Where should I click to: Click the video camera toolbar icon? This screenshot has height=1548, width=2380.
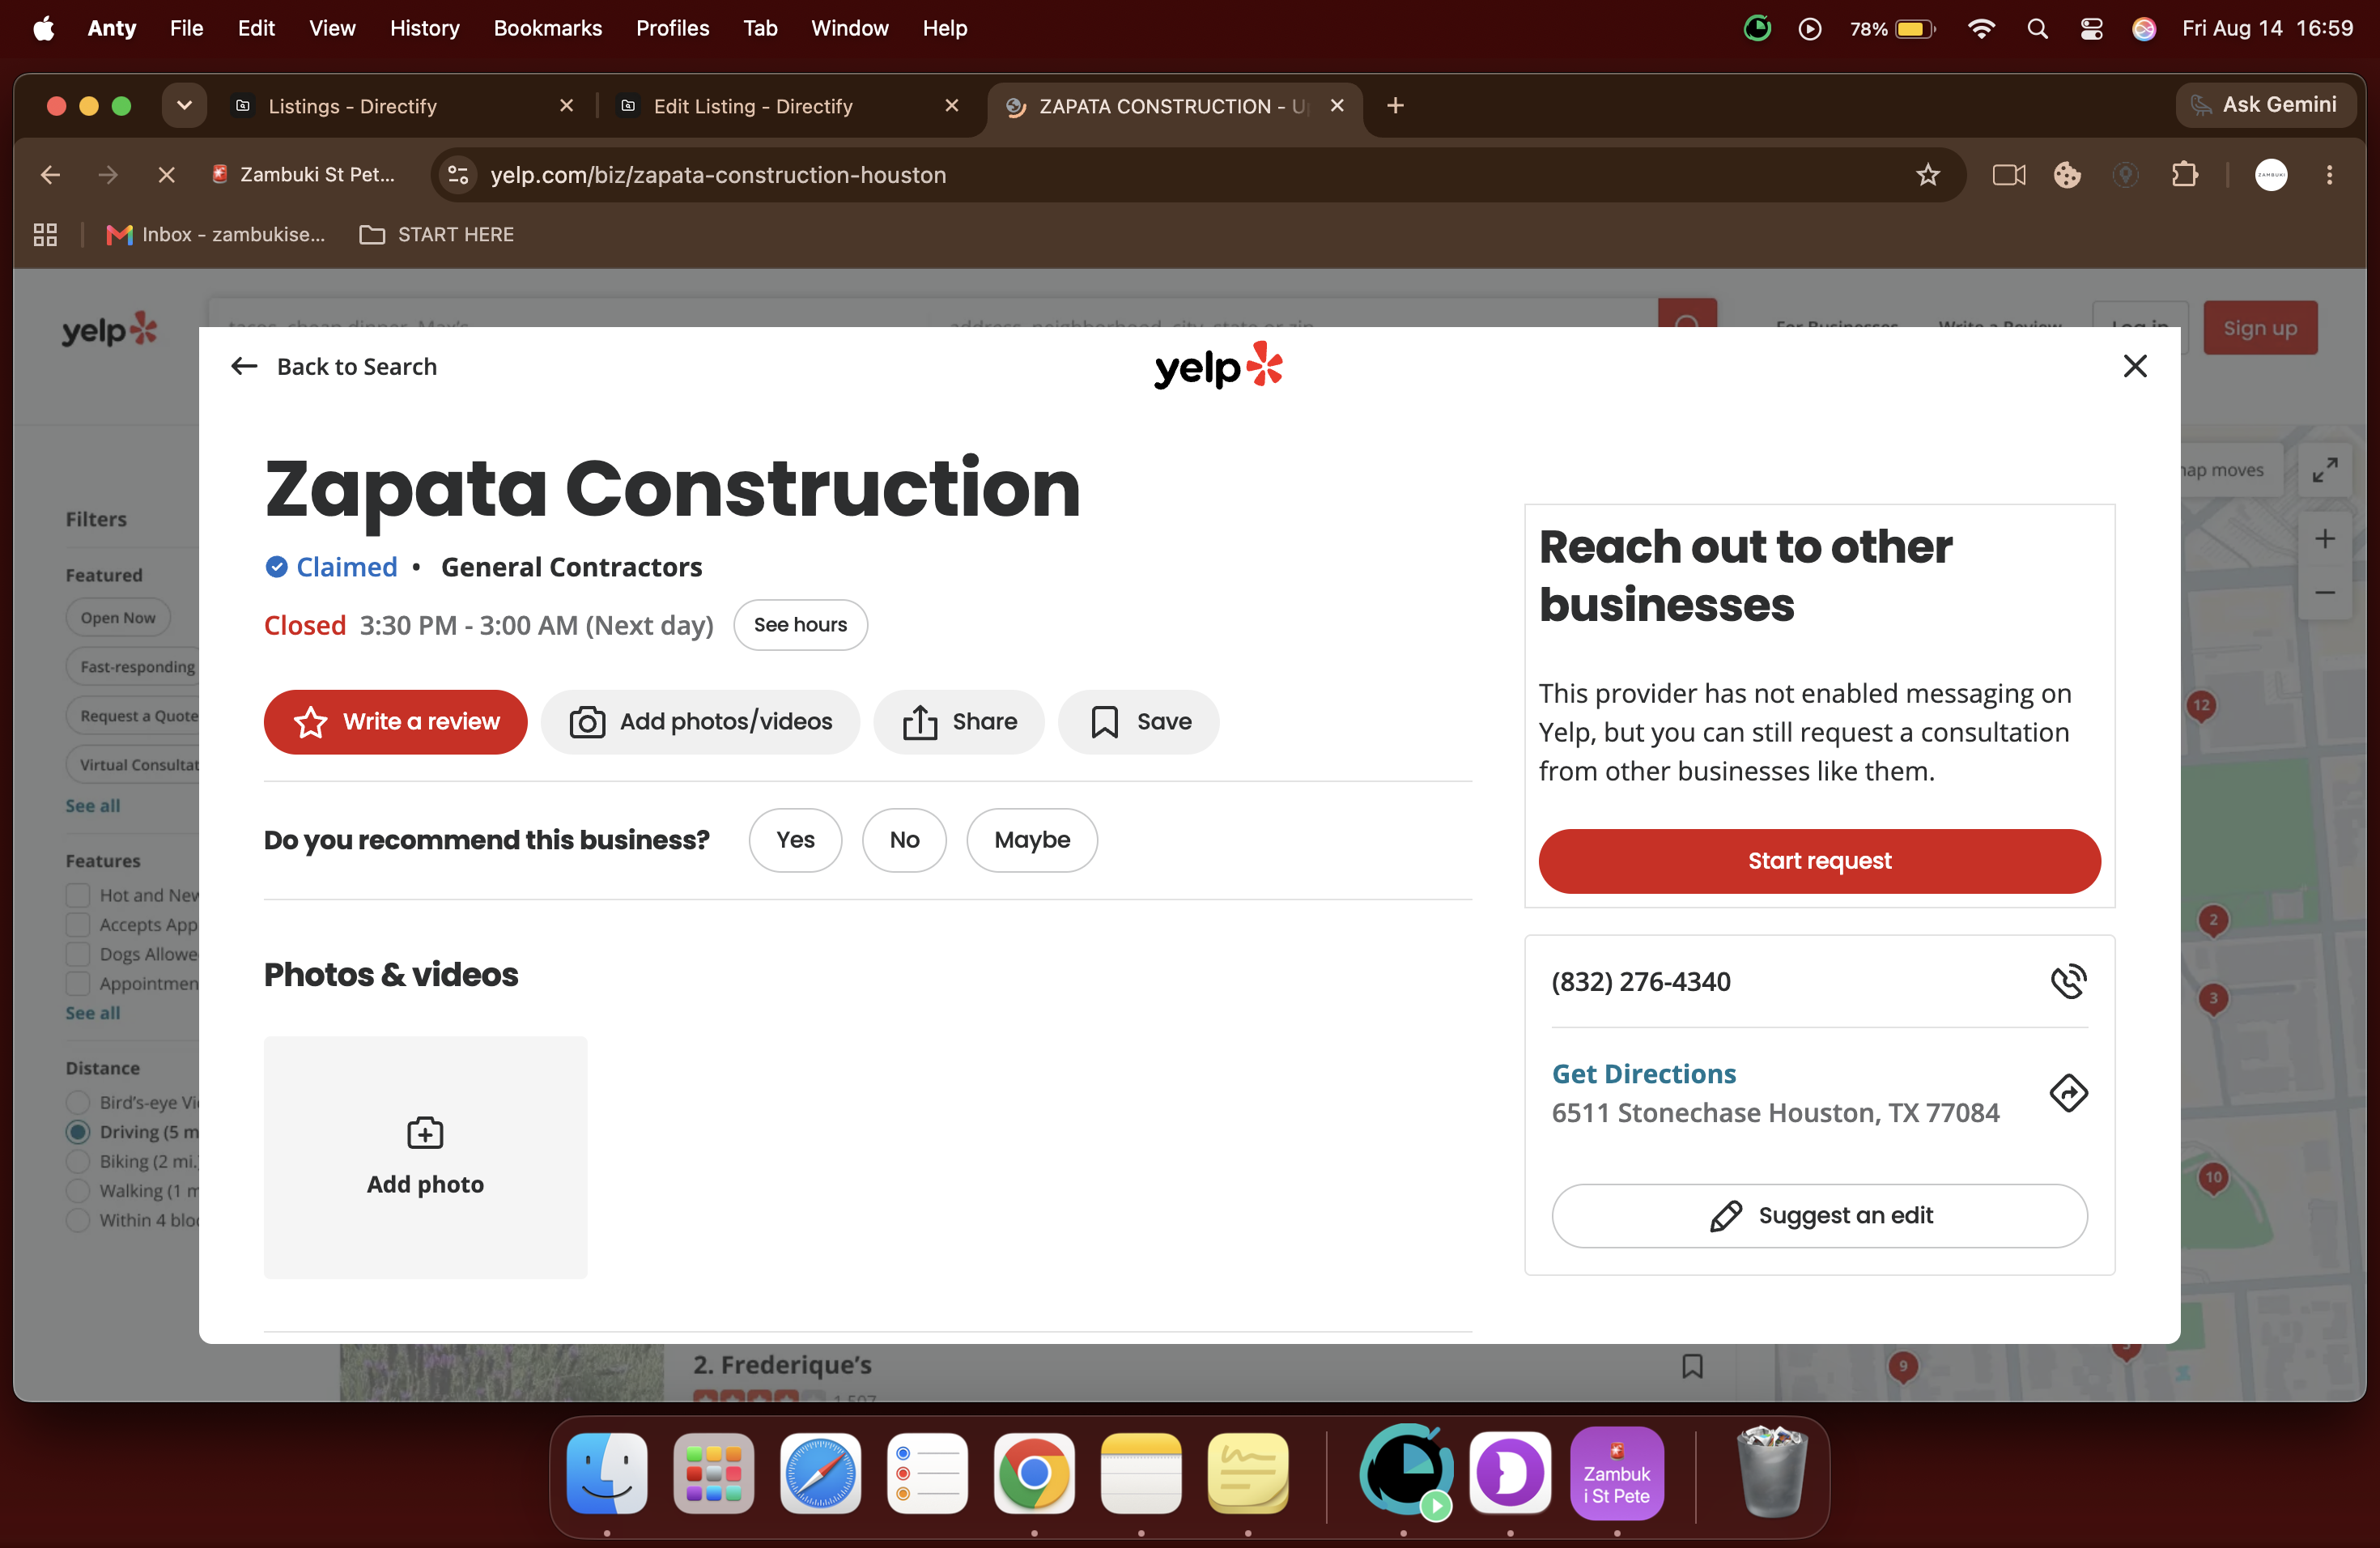click(x=2008, y=175)
